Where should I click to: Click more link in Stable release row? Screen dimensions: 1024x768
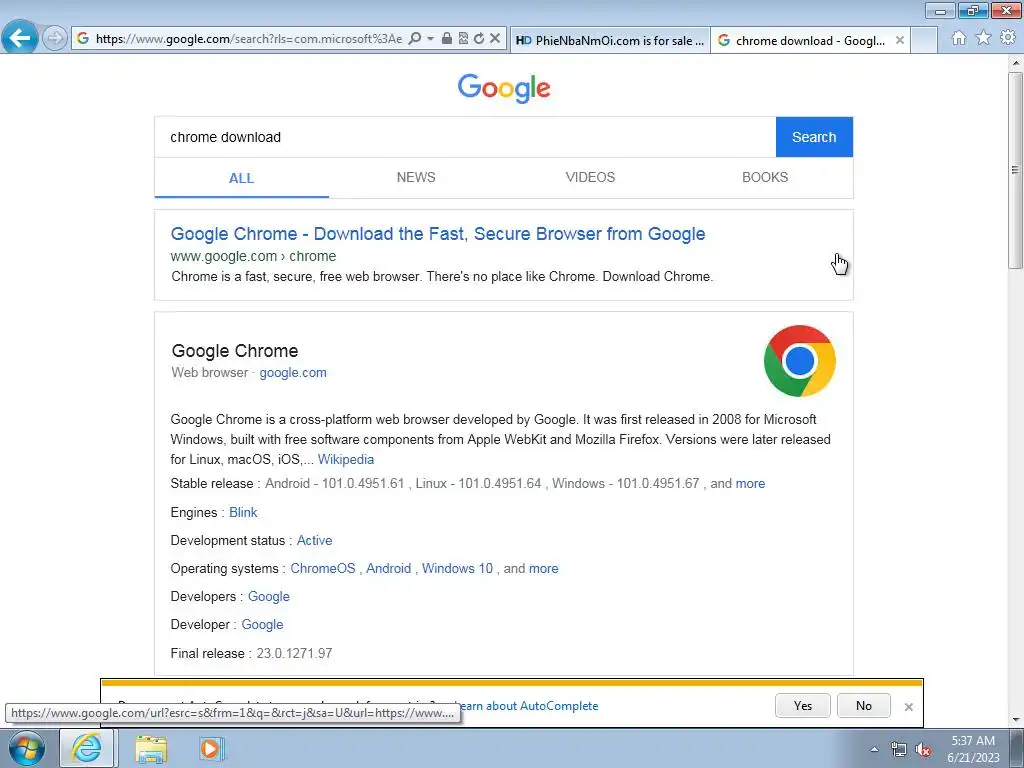tap(750, 483)
